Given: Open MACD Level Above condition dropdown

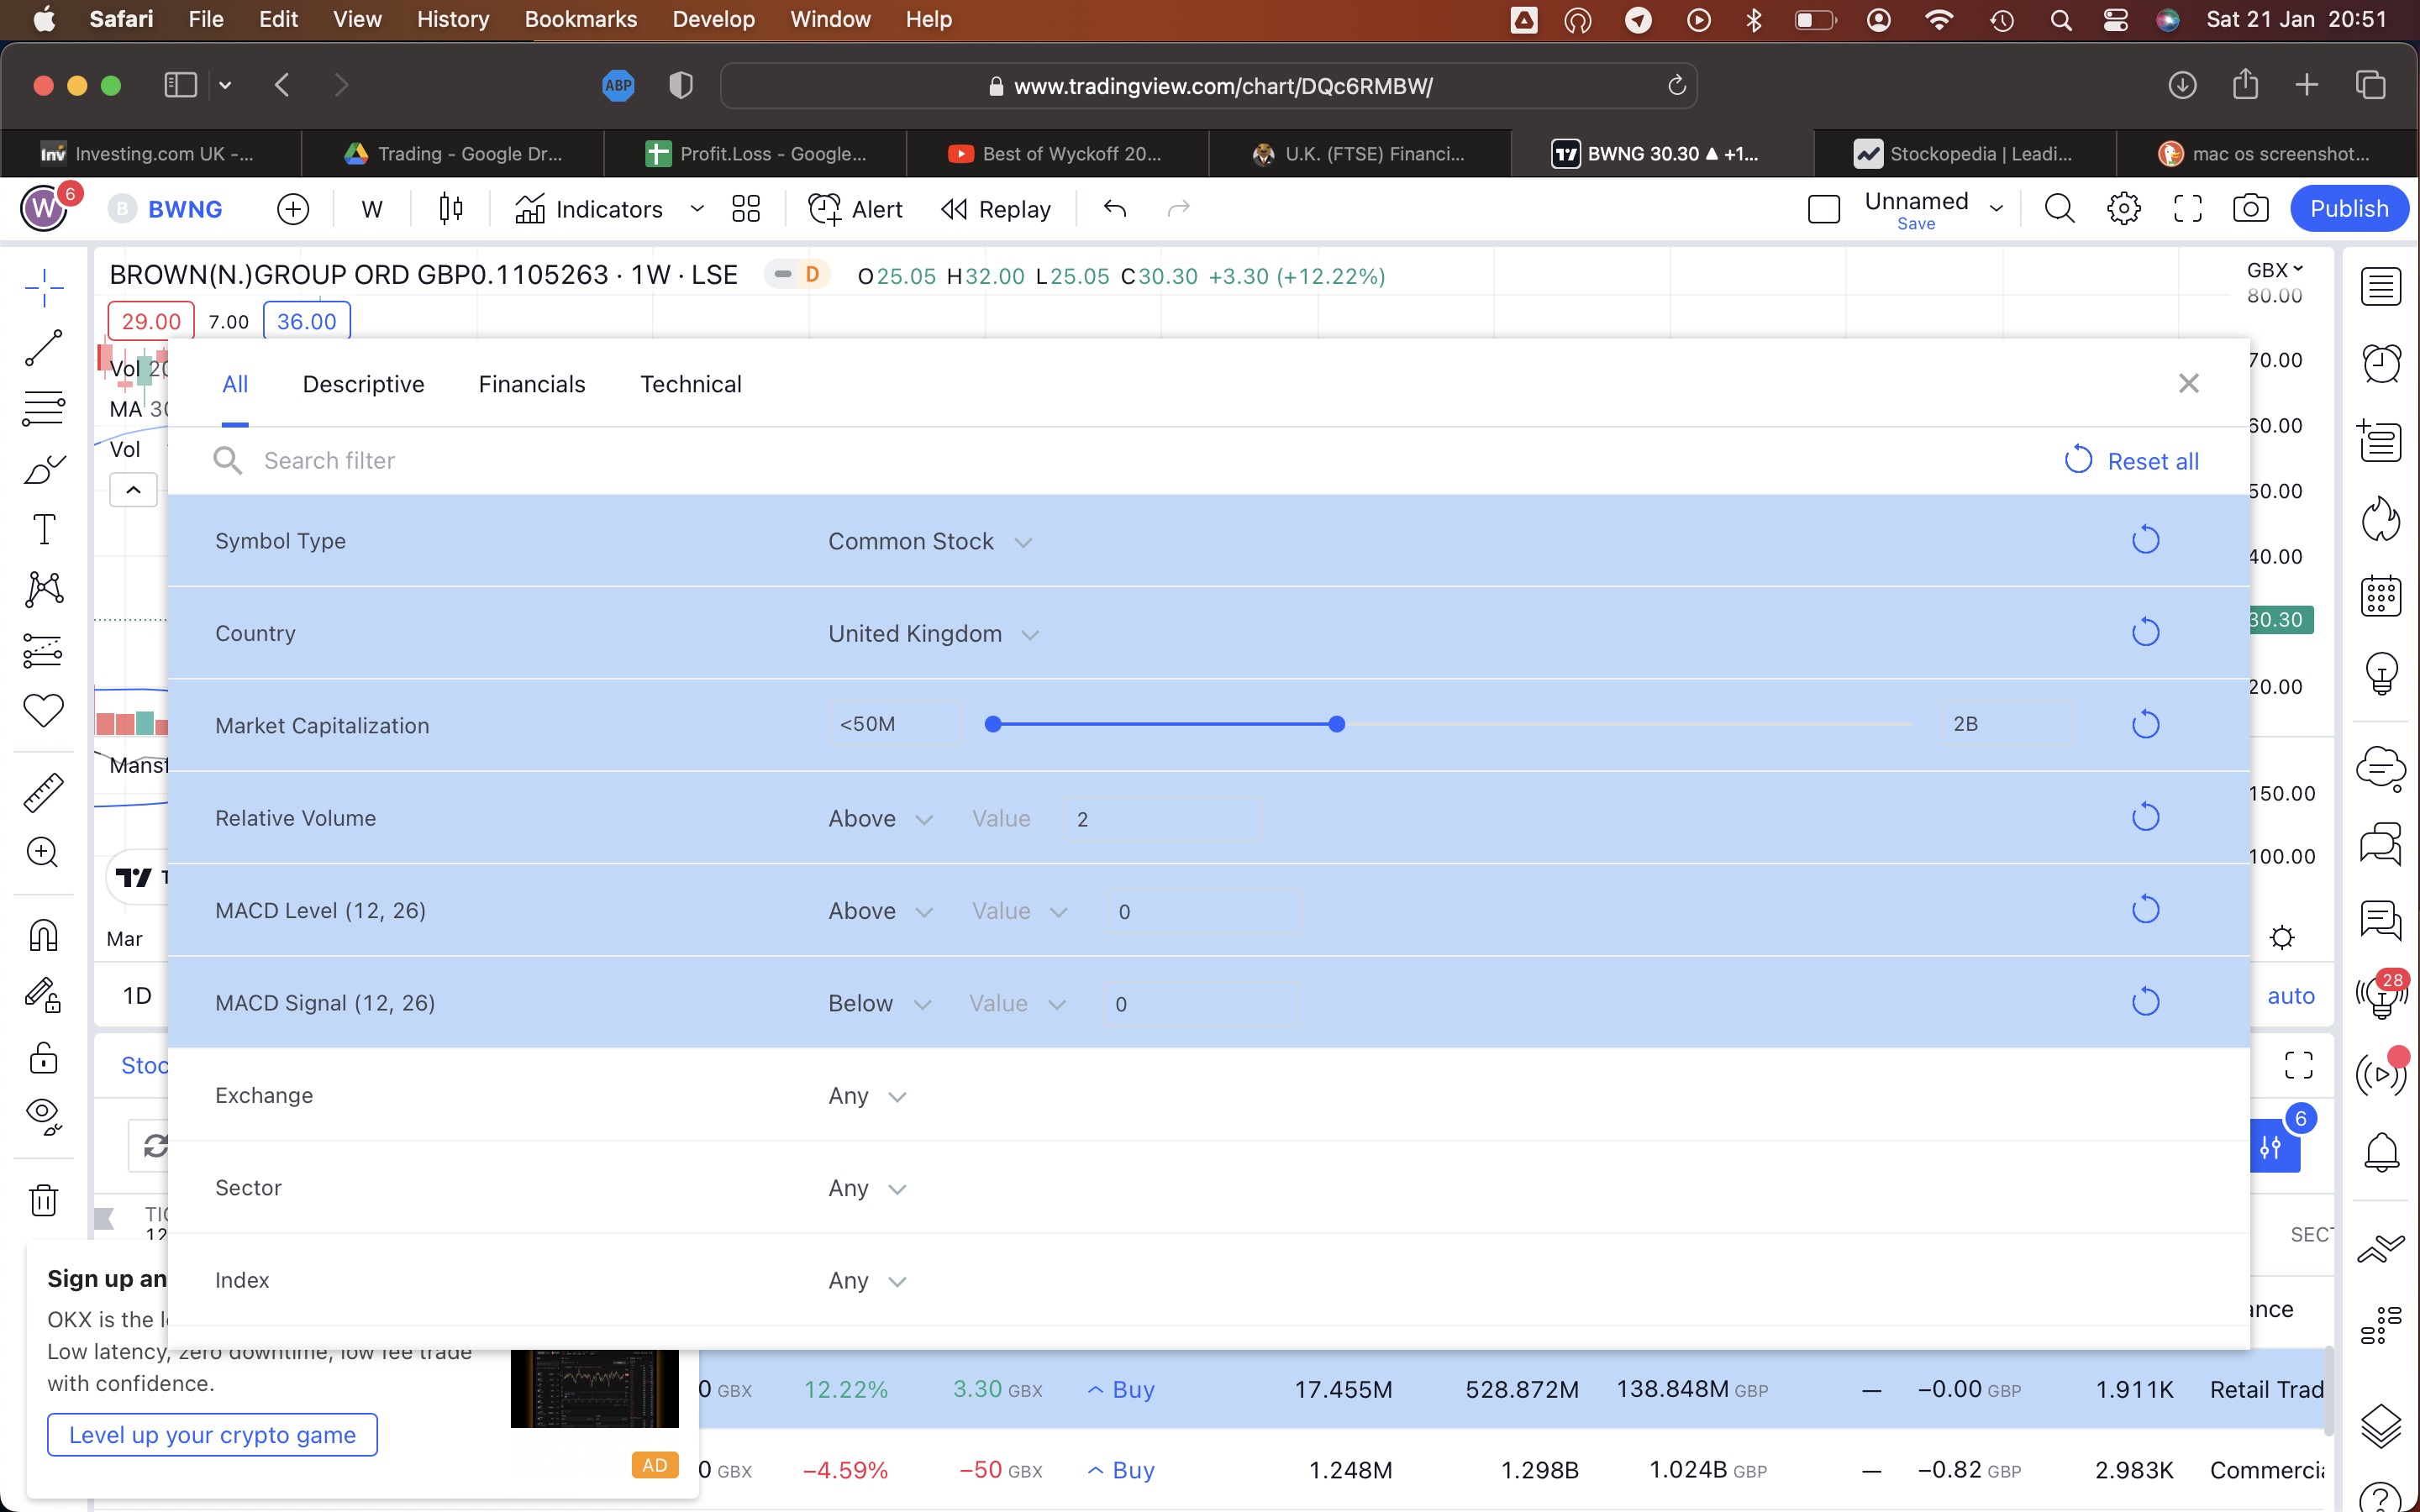Looking at the screenshot, I should coord(880,911).
